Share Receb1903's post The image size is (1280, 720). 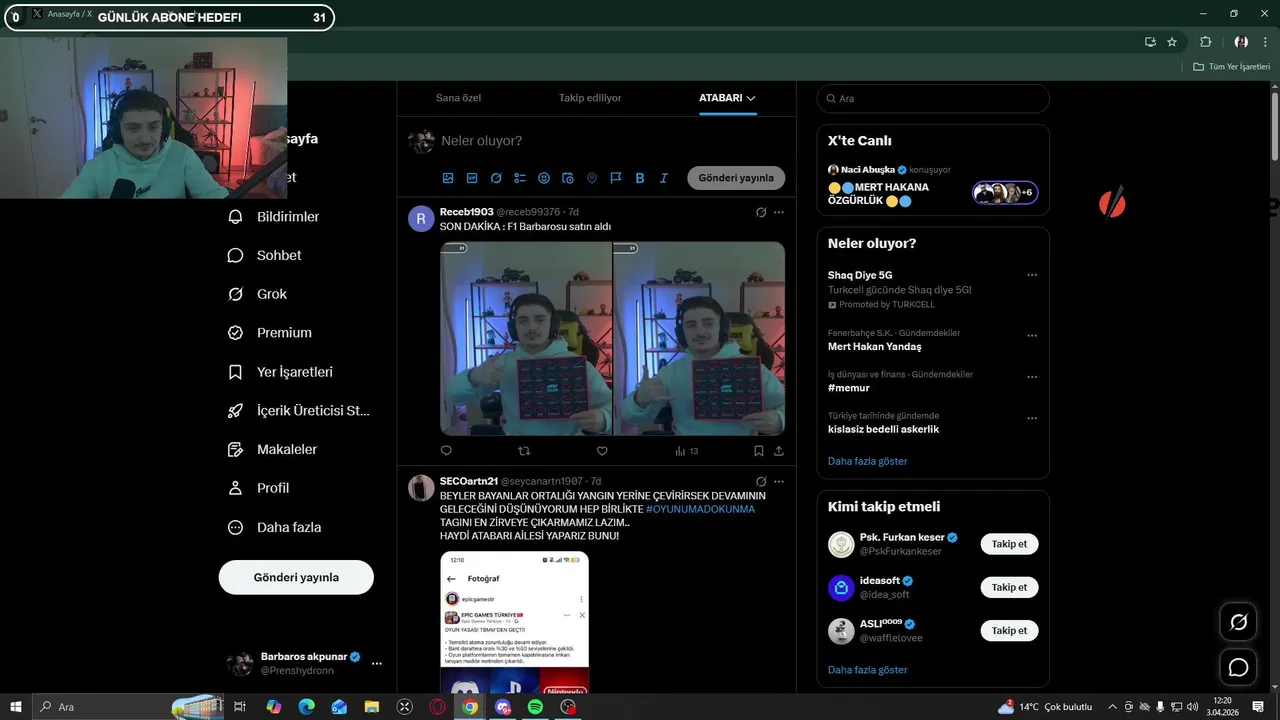[779, 451]
